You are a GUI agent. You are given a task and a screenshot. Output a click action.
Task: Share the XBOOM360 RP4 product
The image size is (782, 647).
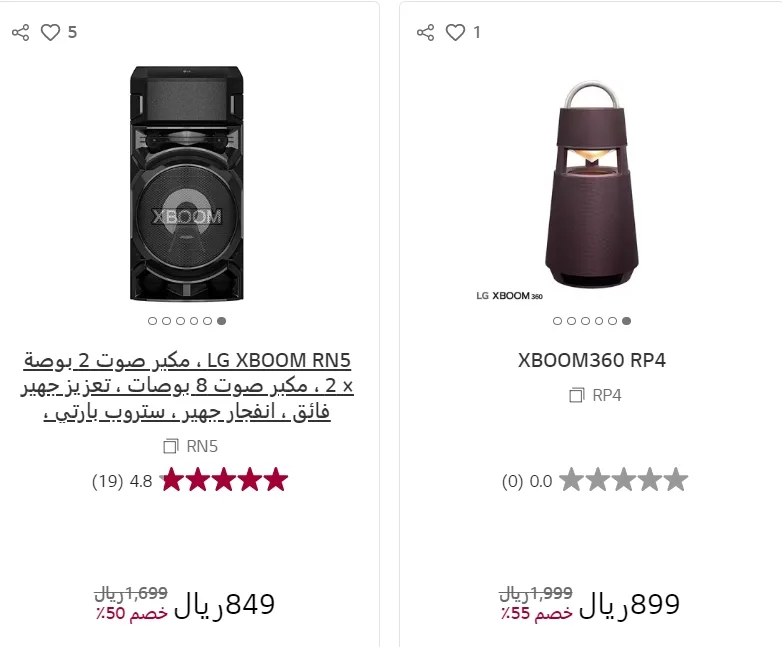[x=426, y=32]
